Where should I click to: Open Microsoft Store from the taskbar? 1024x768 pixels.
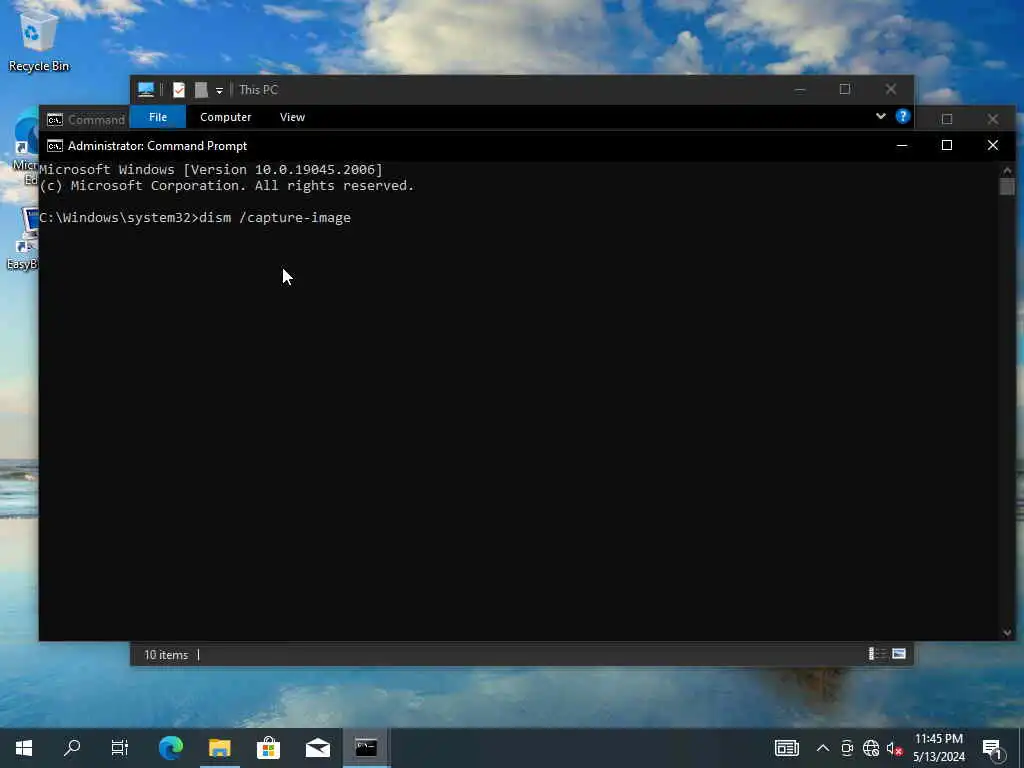(x=268, y=748)
